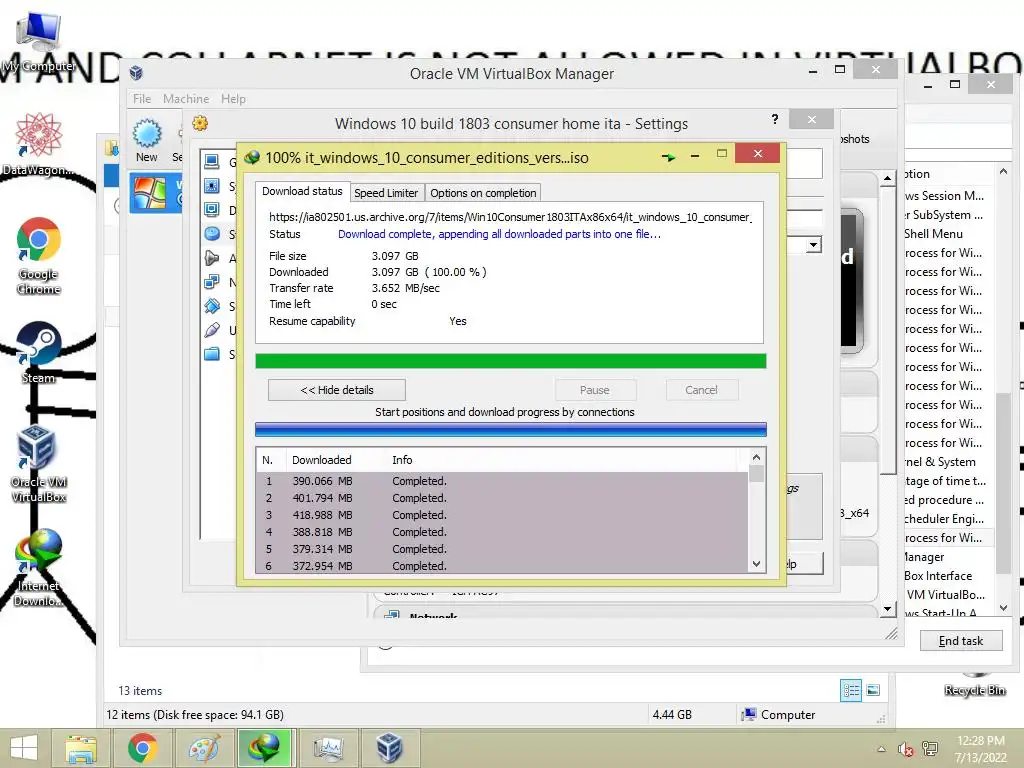
Task: Open the Google Chrome desktop shortcut
Action: [38, 256]
